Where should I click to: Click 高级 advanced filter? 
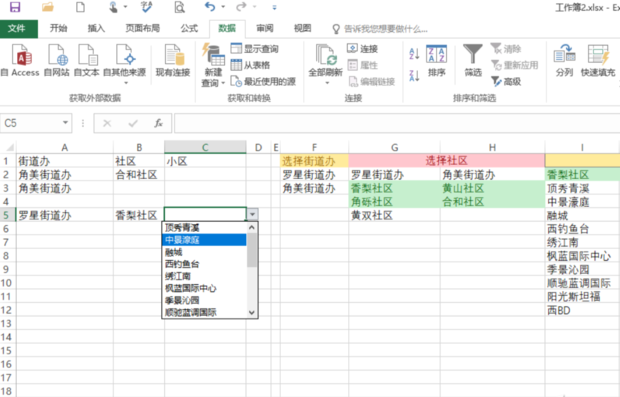506,81
